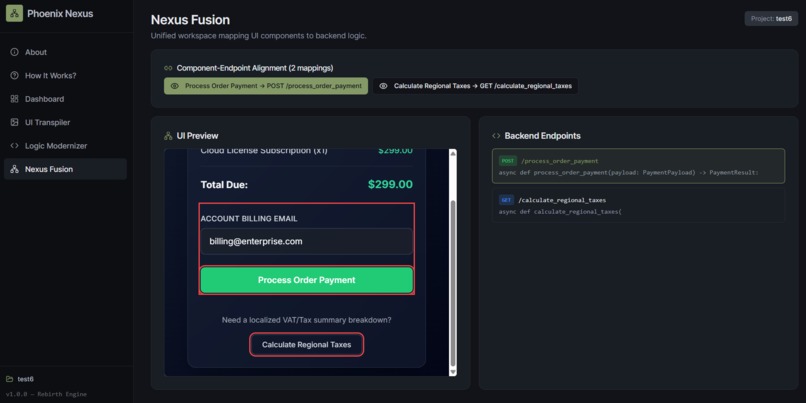Image resolution: width=806 pixels, height=403 pixels.
Task: Click the async def process_order_payment signature line
Action: (x=628, y=172)
